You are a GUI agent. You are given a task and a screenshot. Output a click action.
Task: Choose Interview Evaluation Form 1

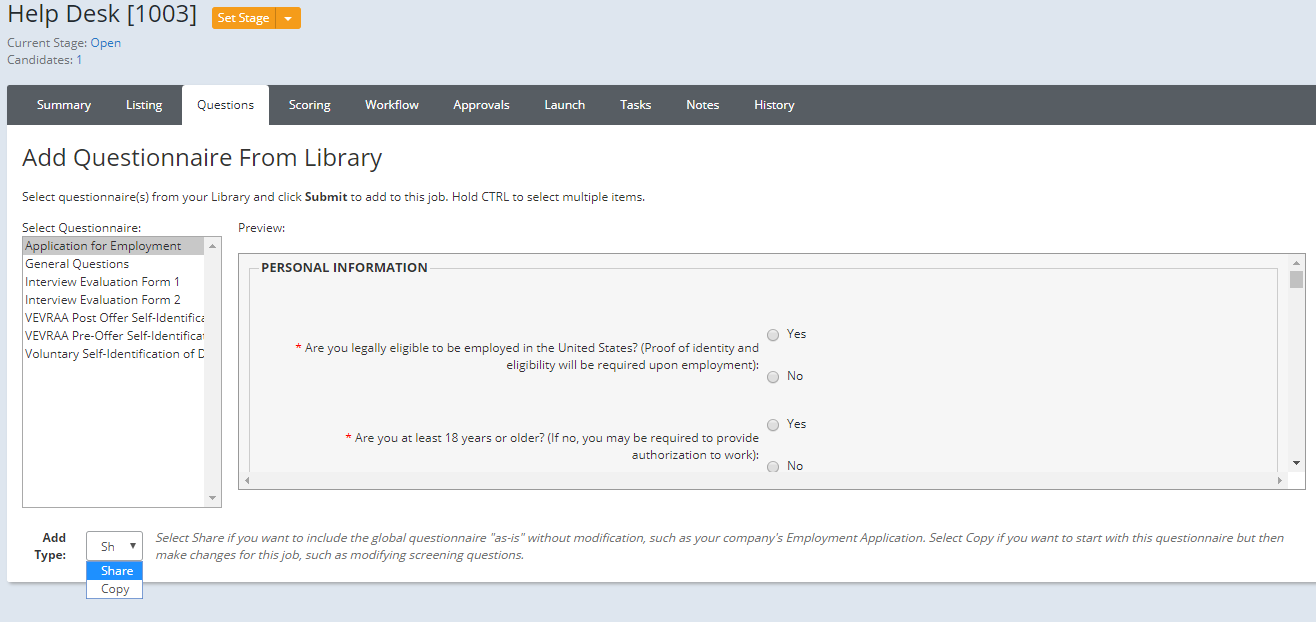(114, 282)
